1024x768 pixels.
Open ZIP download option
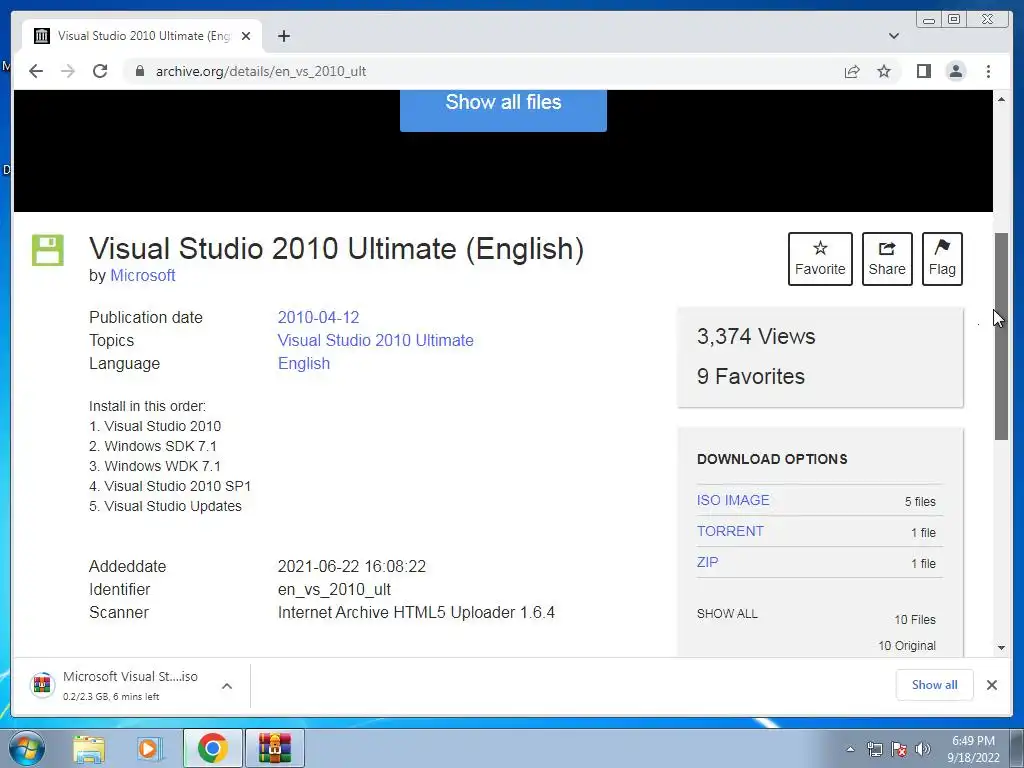707,562
